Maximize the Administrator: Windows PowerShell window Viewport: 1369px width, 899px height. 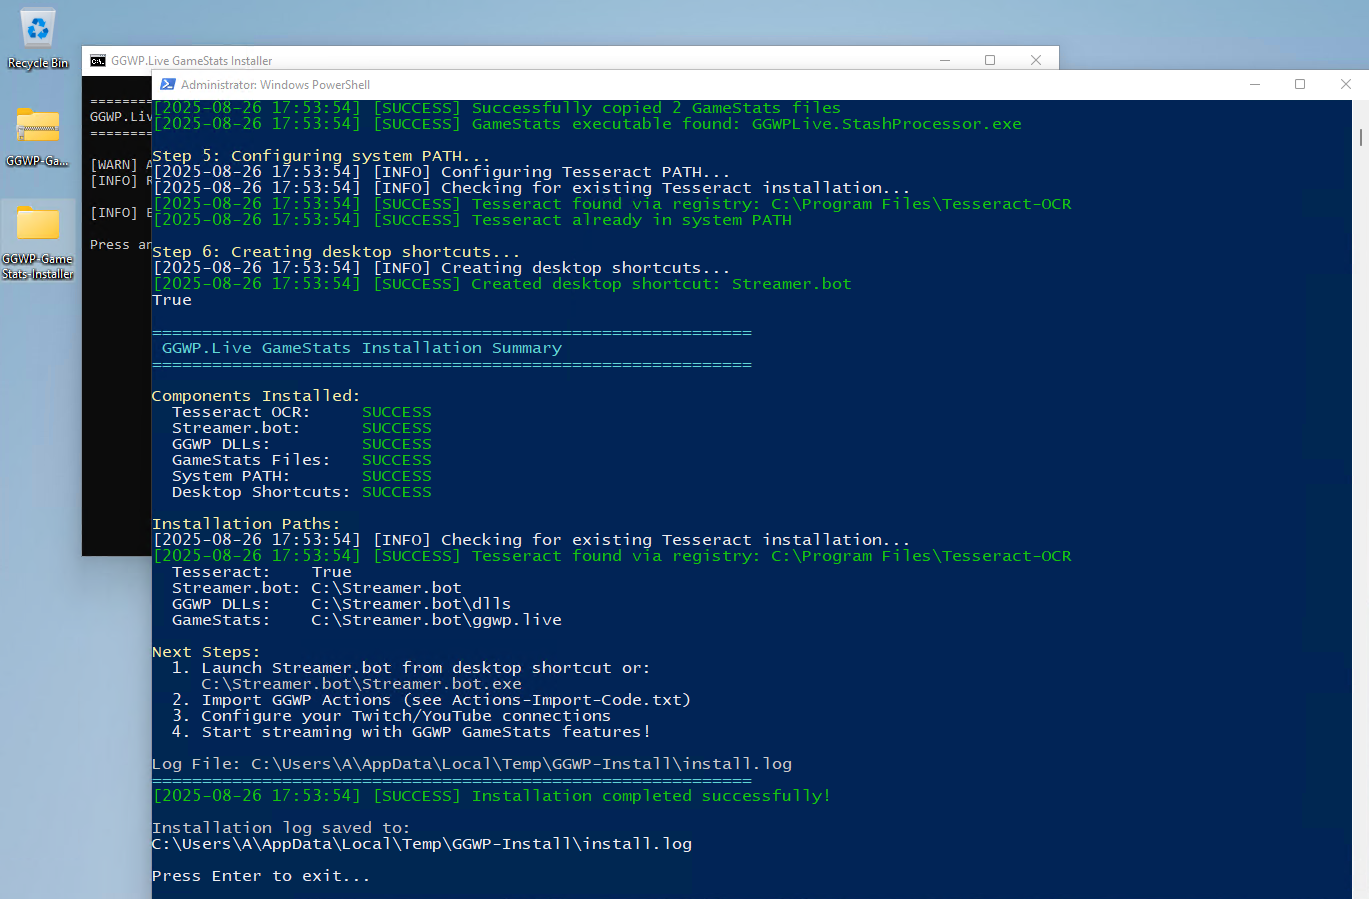tap(1300, 85)
